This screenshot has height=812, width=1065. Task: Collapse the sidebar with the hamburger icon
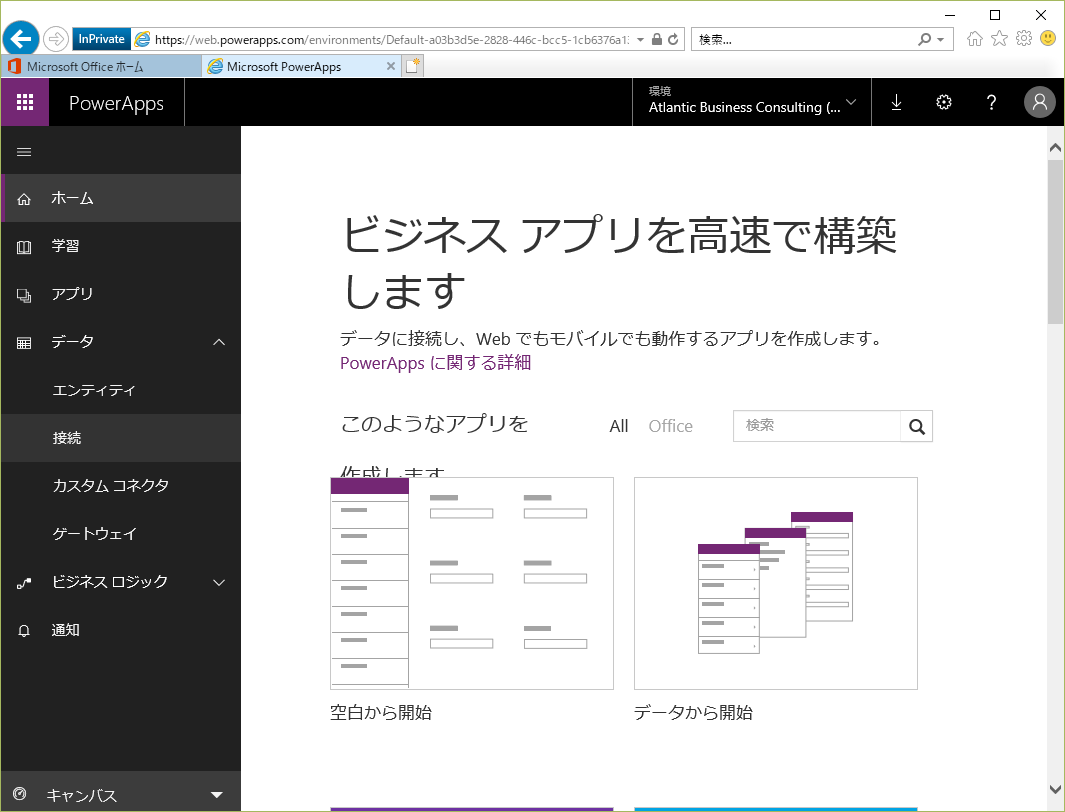click(24, 152)
